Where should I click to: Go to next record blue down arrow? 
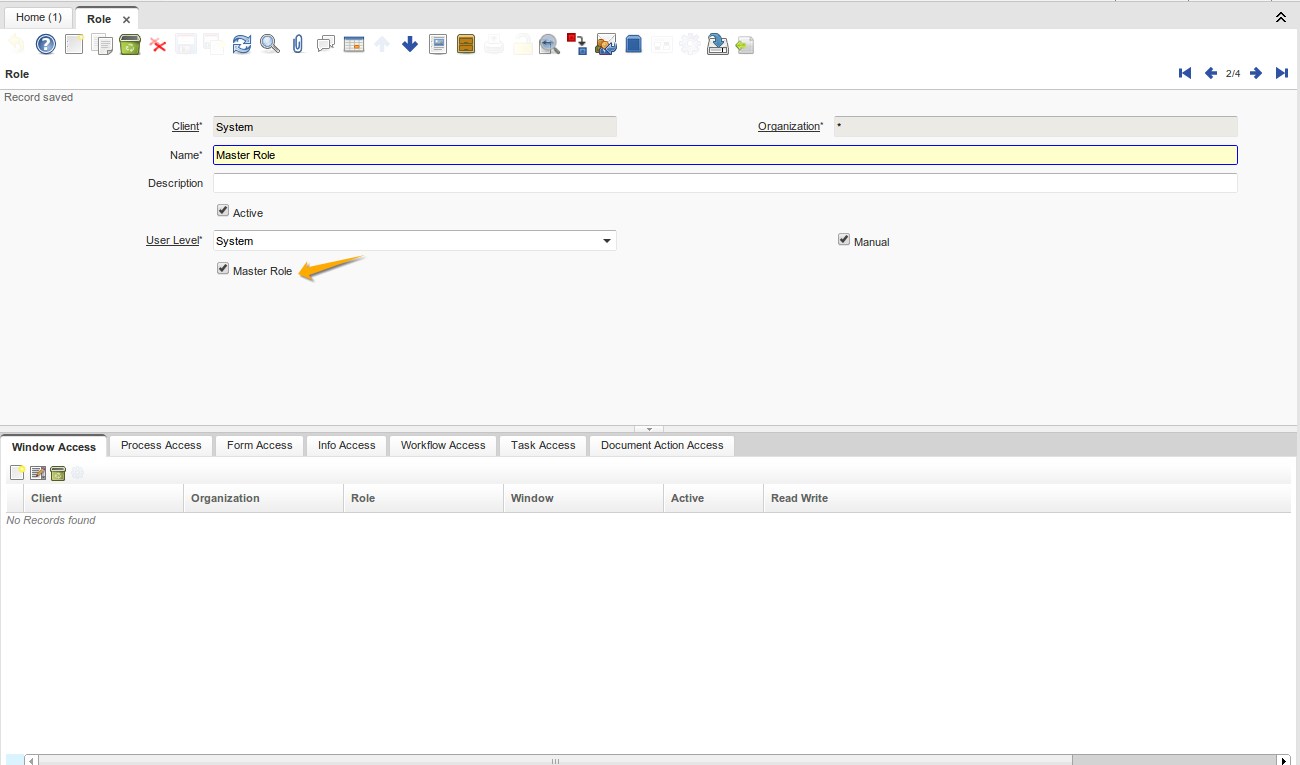coord(409,44)
